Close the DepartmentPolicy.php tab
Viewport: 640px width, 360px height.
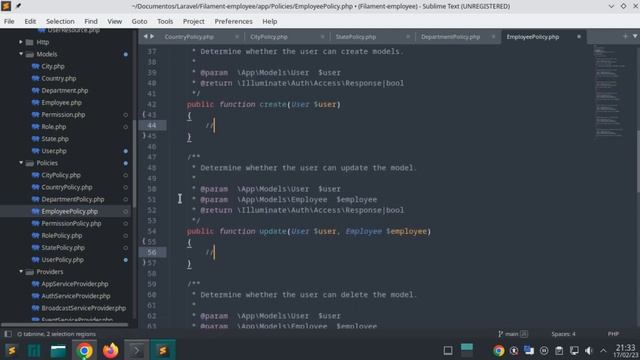493,37
